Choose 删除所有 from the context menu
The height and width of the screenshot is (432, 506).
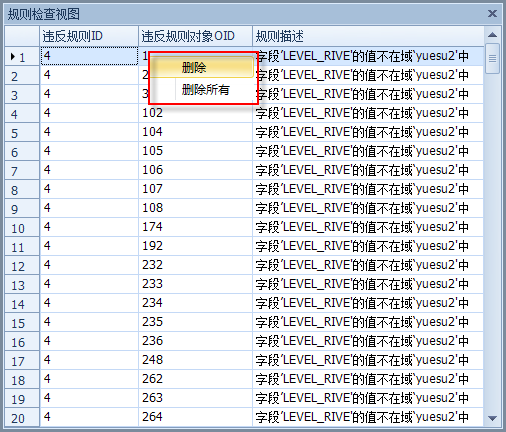(x=202, y=89)
